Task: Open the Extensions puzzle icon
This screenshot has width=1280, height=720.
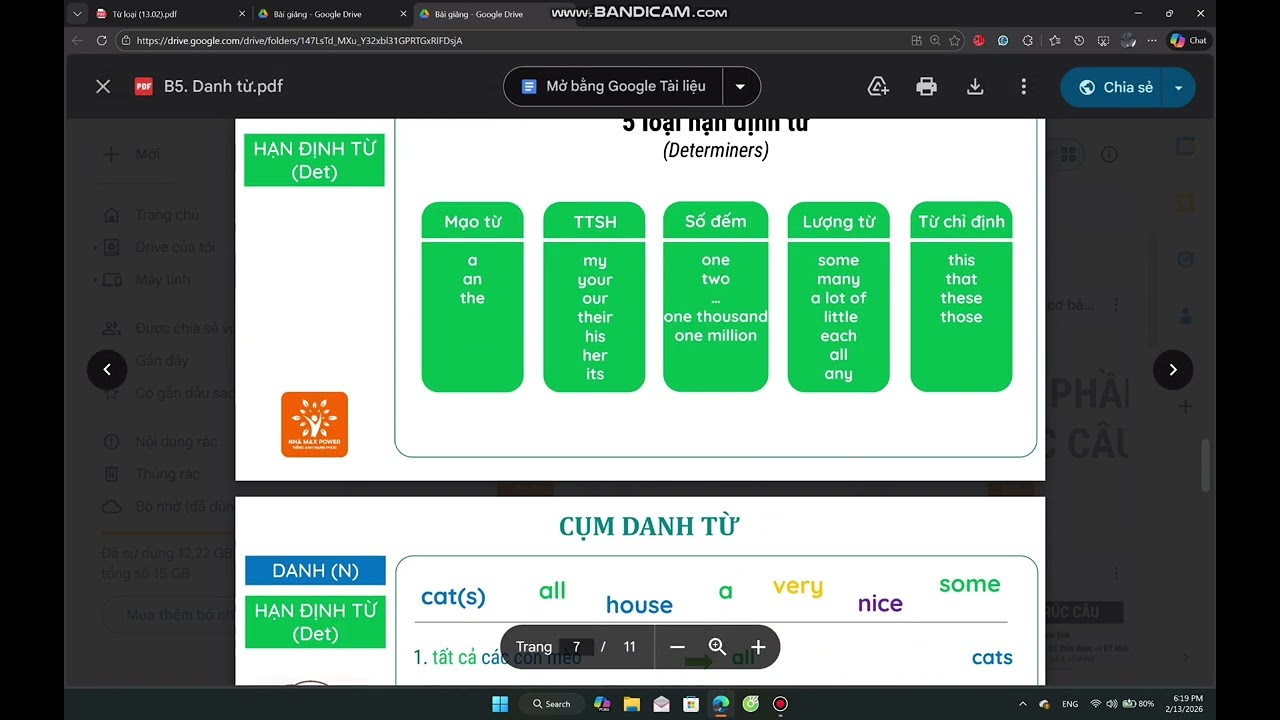Action: pos(1028,41)
